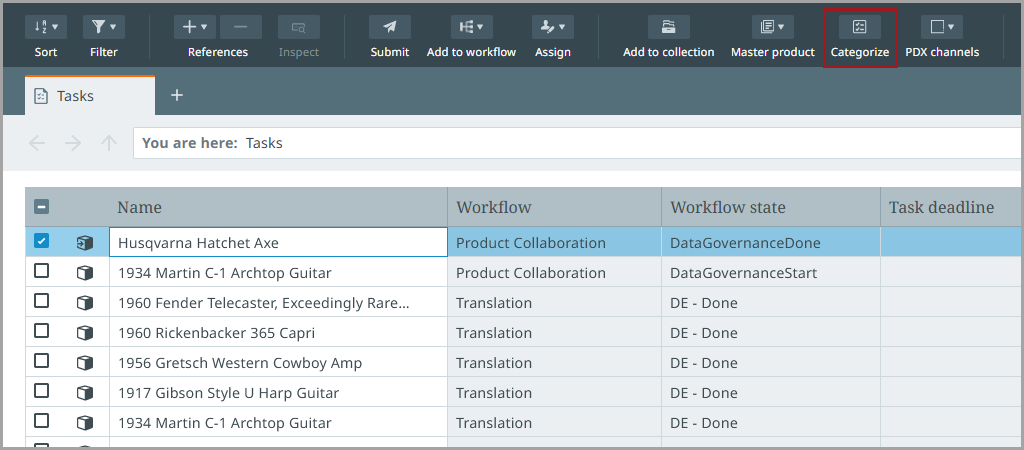
Task: Click the up arrow navigation icon
Action: click(109, 143)
